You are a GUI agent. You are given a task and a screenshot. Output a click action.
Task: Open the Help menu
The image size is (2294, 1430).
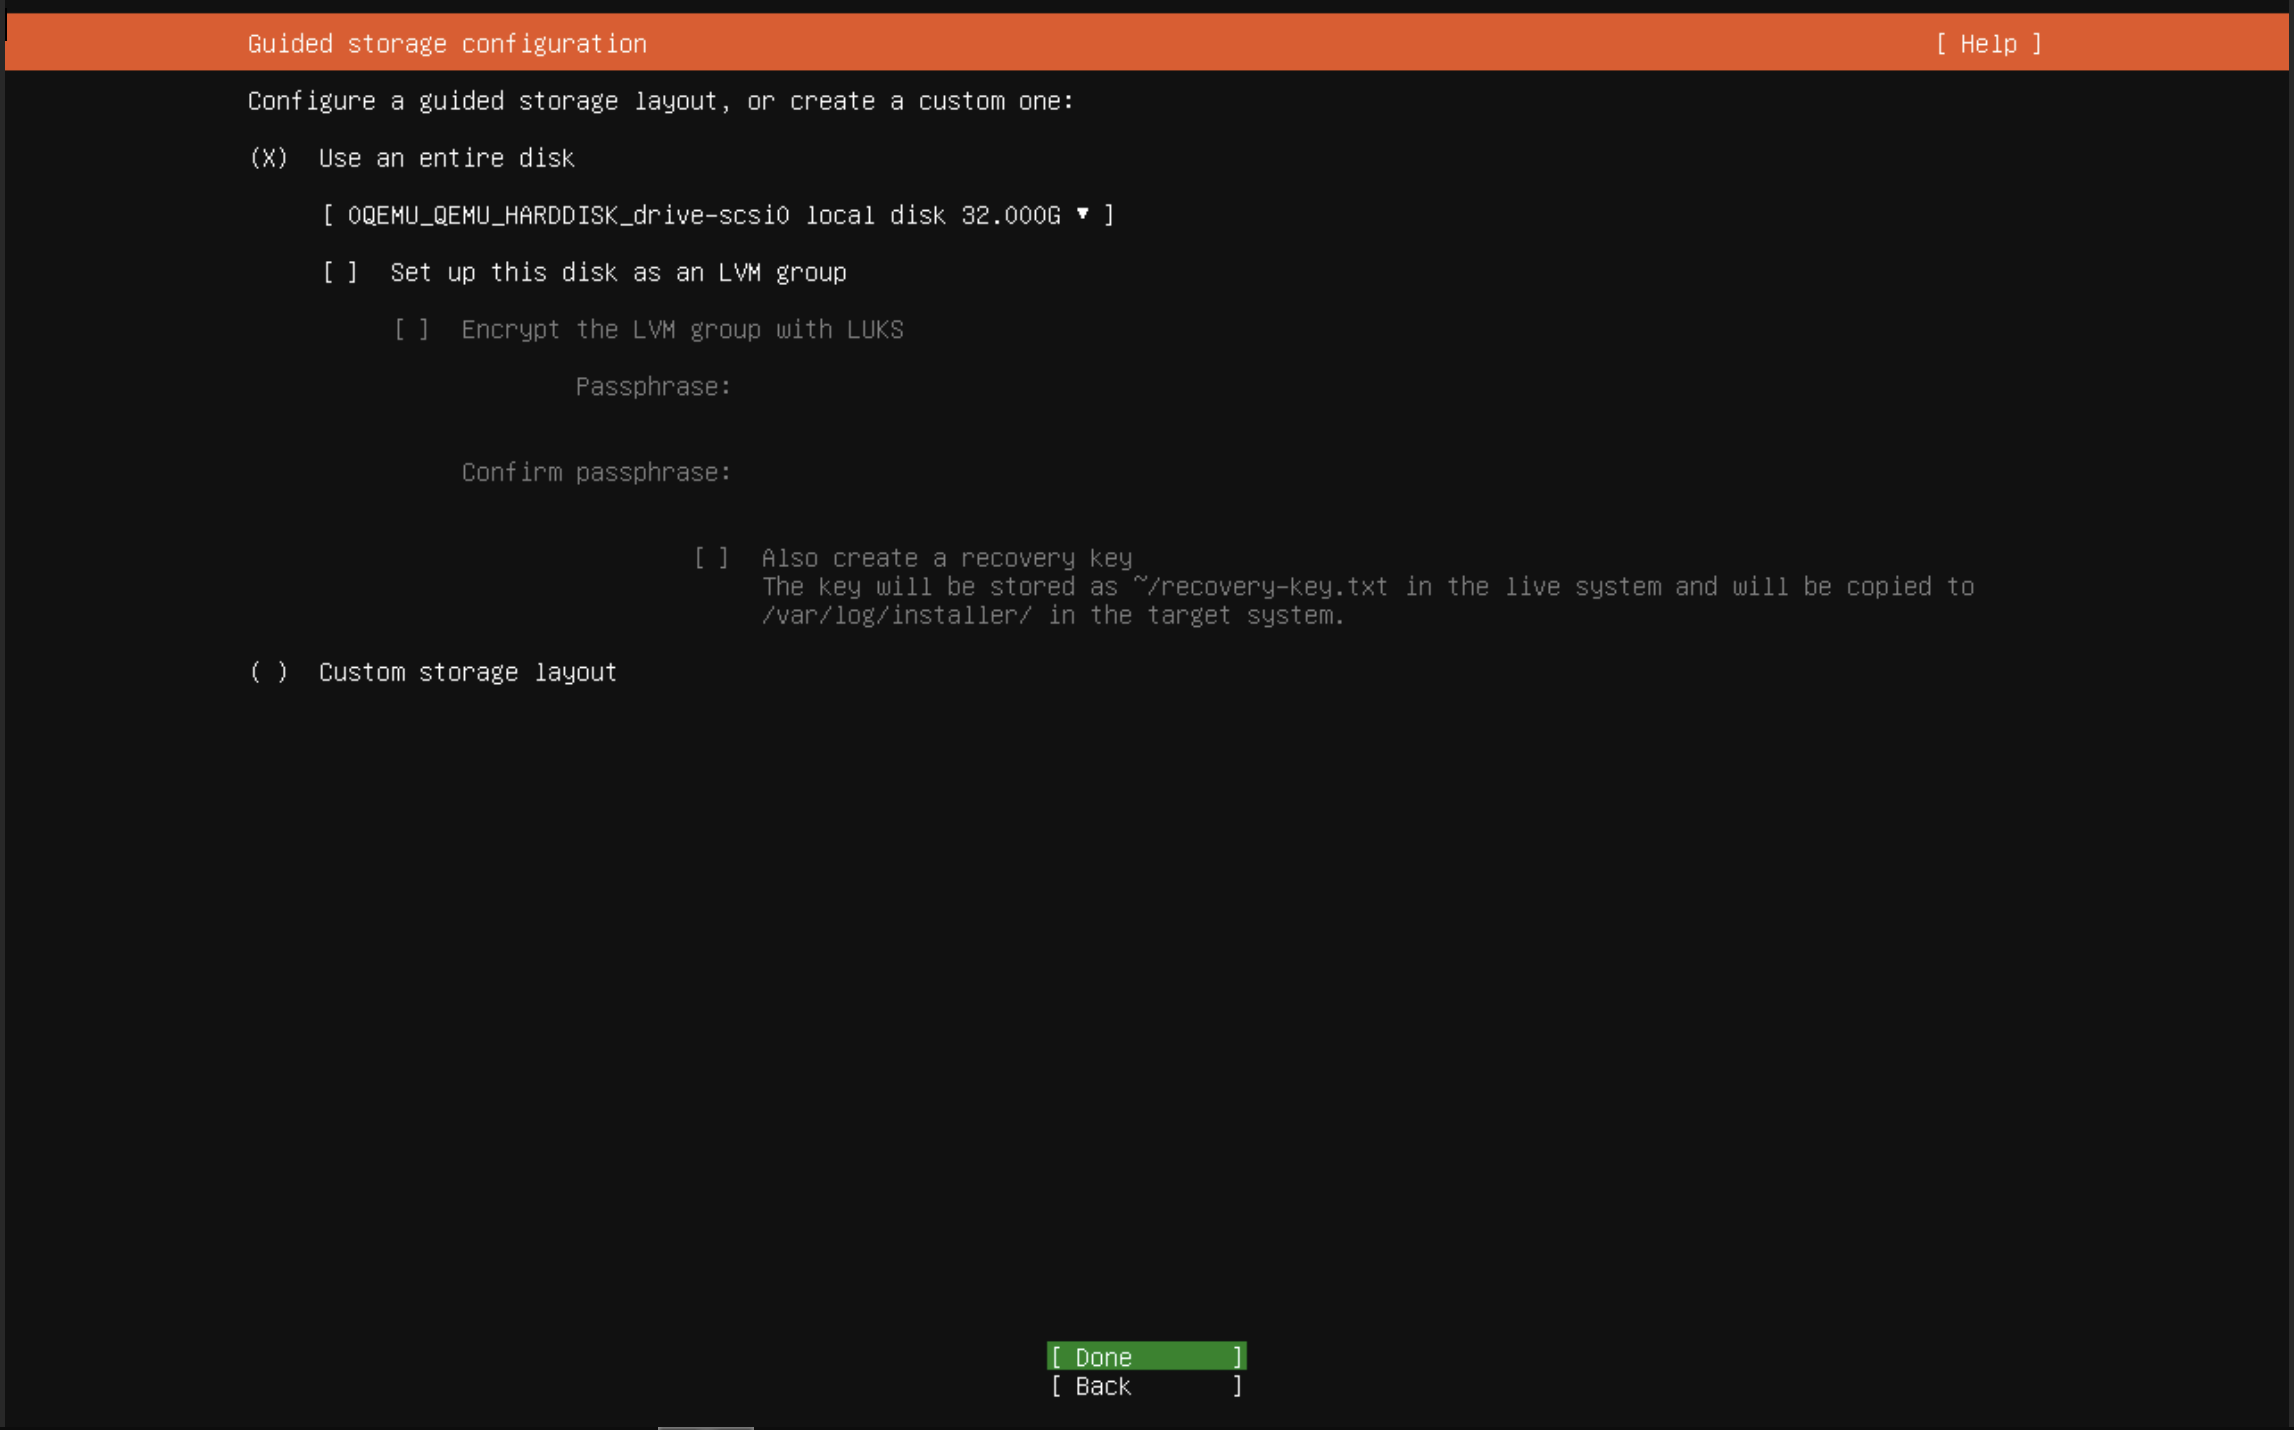1988,43
